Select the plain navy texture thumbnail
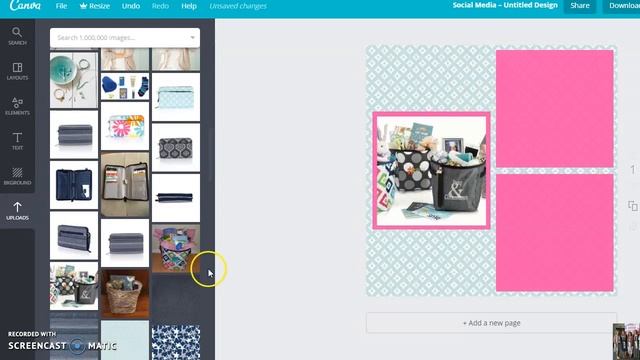Viewport: 640px width, 360px height. [x=176, y=299]
